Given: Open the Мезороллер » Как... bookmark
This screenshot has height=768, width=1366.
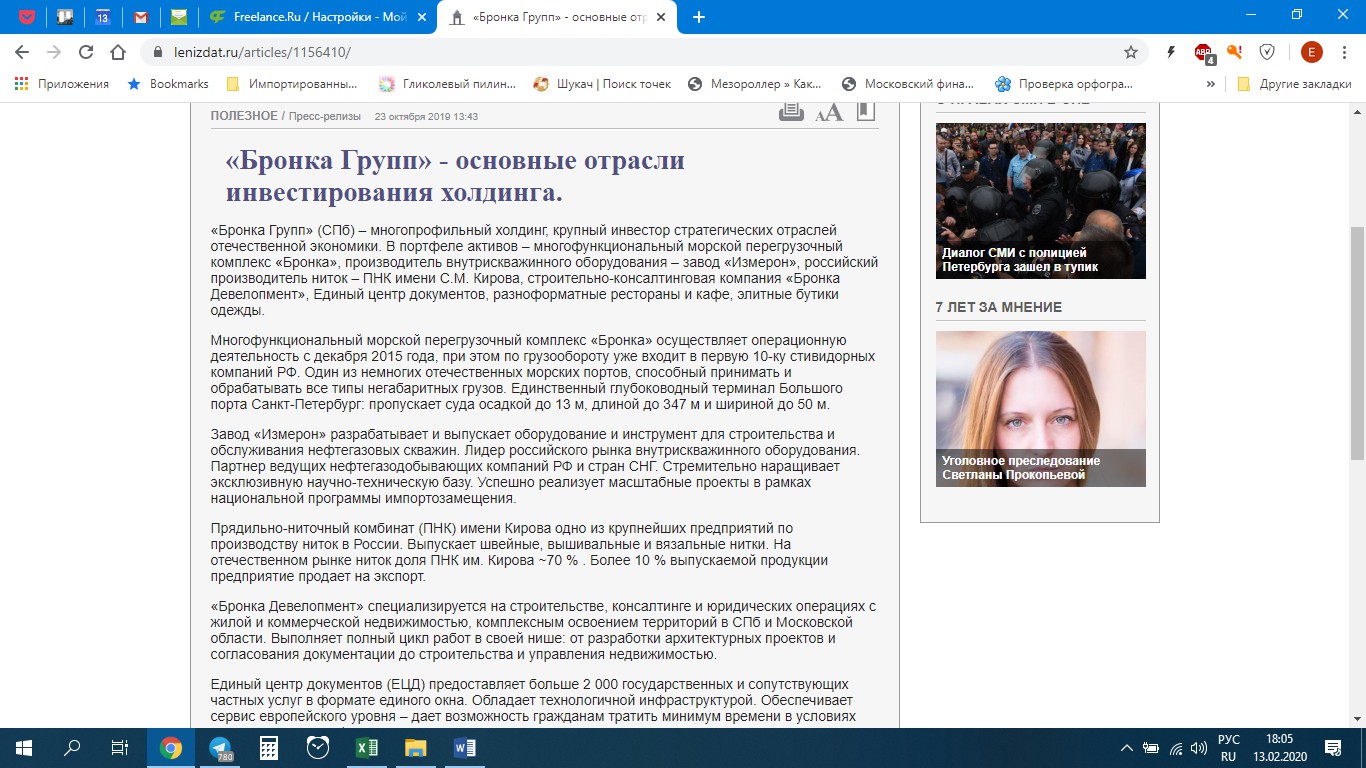Looking at the screenshot, I should pos(755,84).
